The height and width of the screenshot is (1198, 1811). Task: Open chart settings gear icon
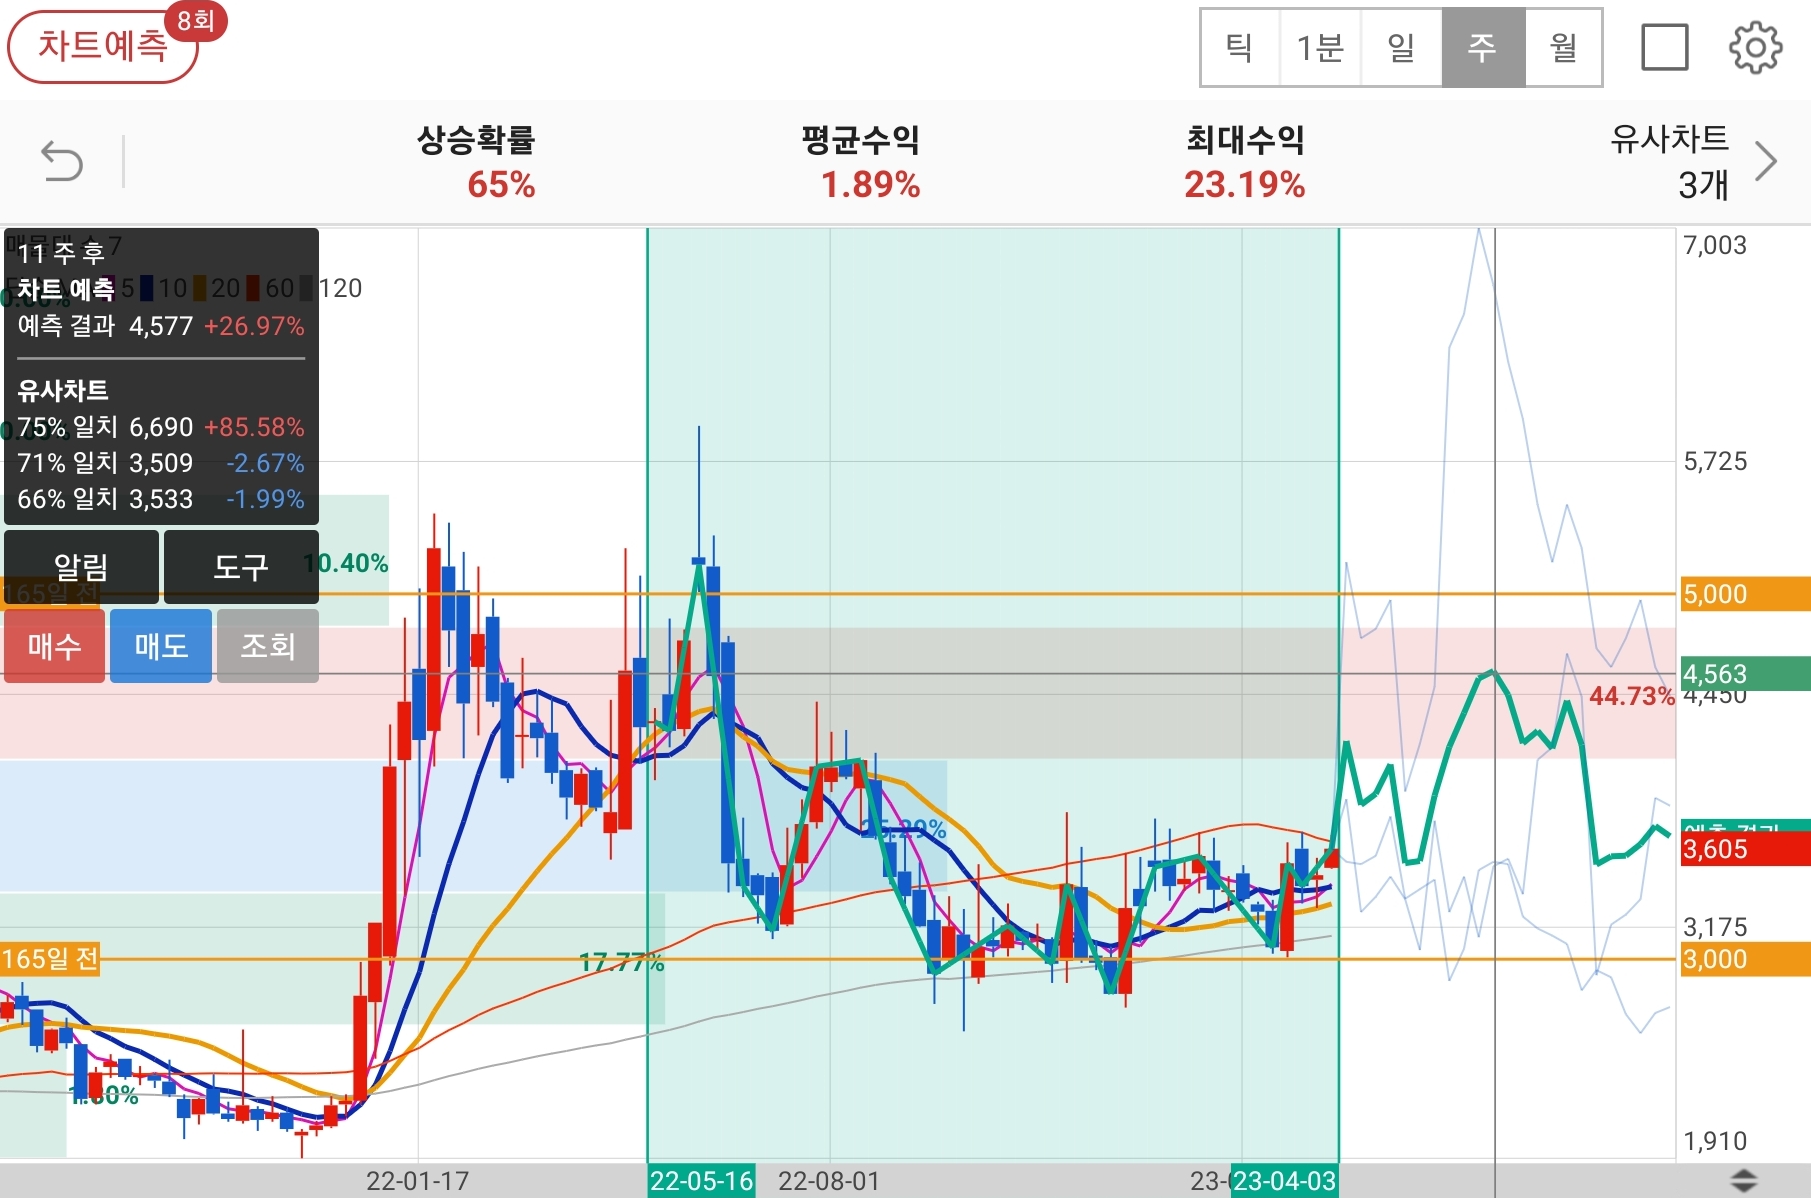1755,47
